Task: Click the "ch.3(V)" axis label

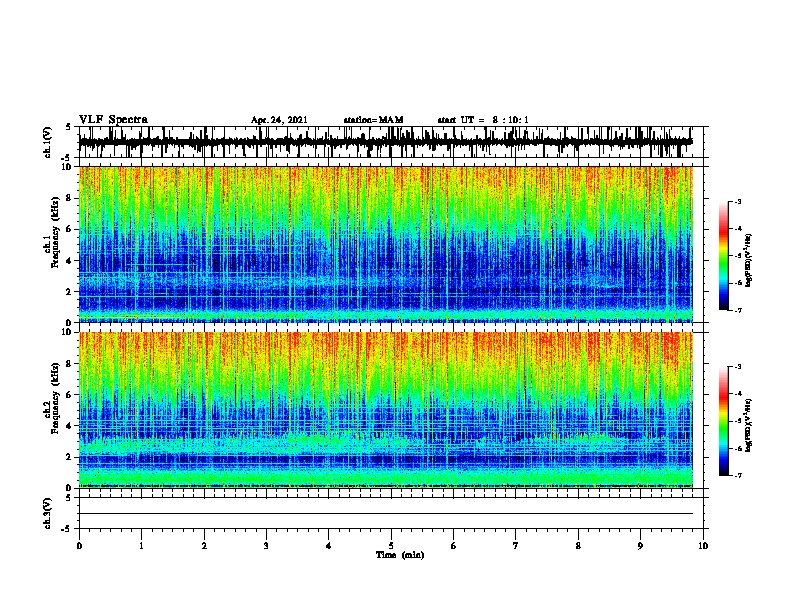Action: tap(48, 513)
